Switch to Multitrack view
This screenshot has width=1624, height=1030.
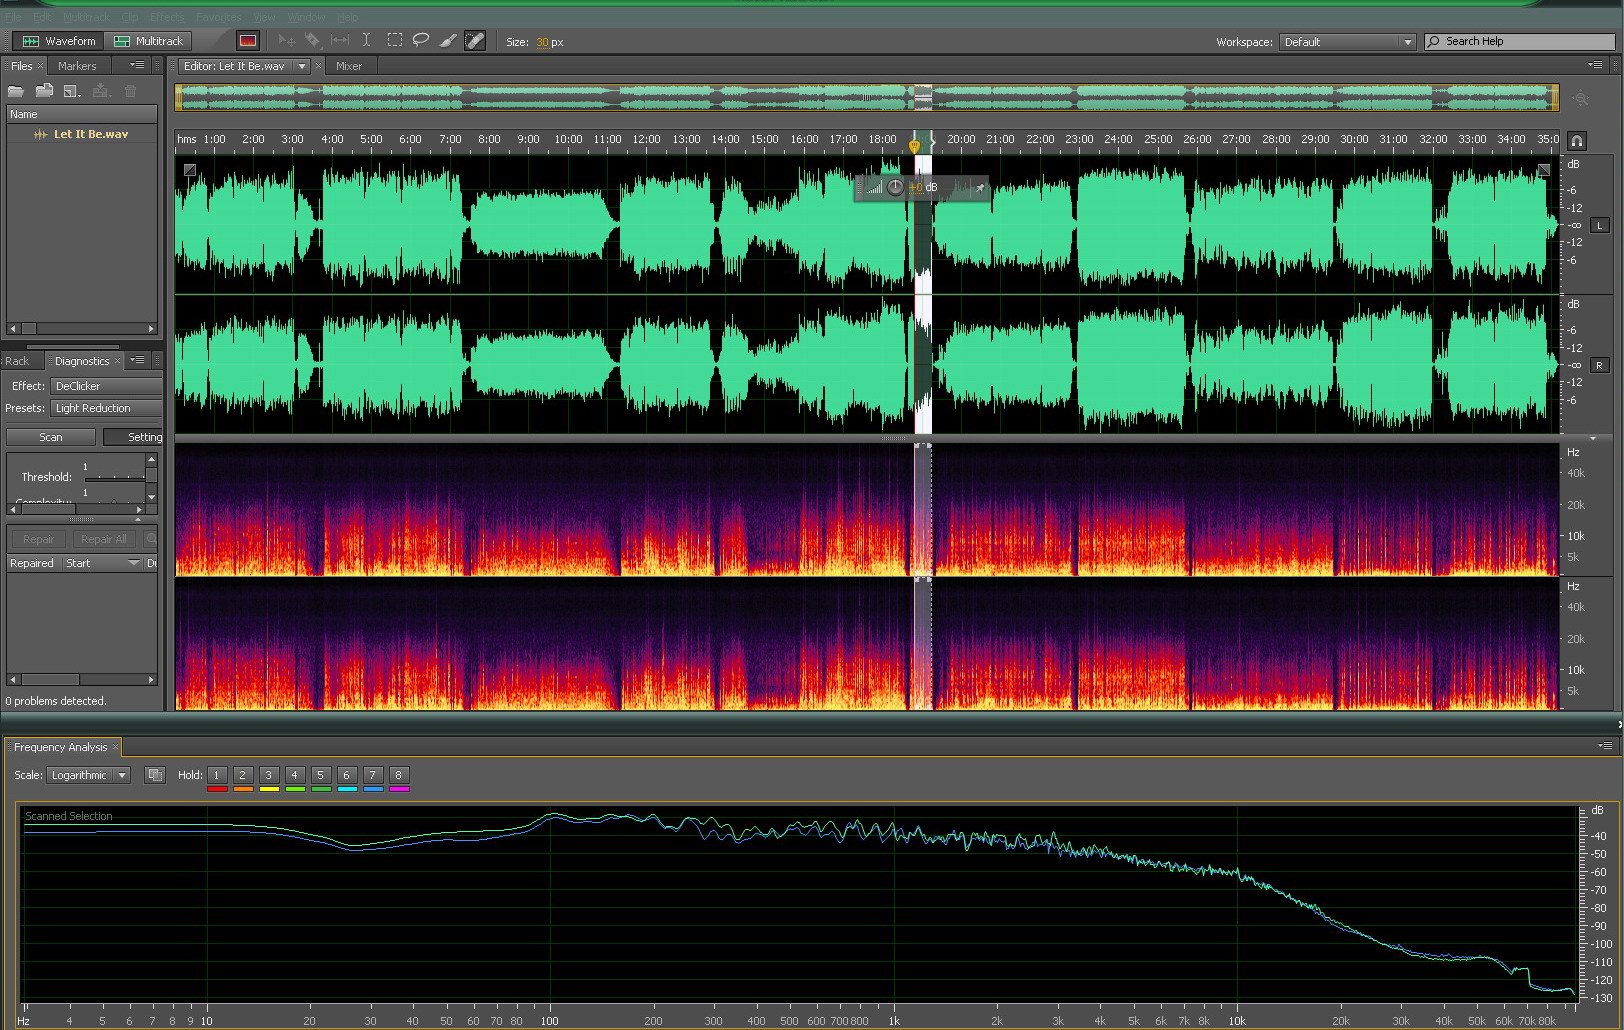coord(149,41)
